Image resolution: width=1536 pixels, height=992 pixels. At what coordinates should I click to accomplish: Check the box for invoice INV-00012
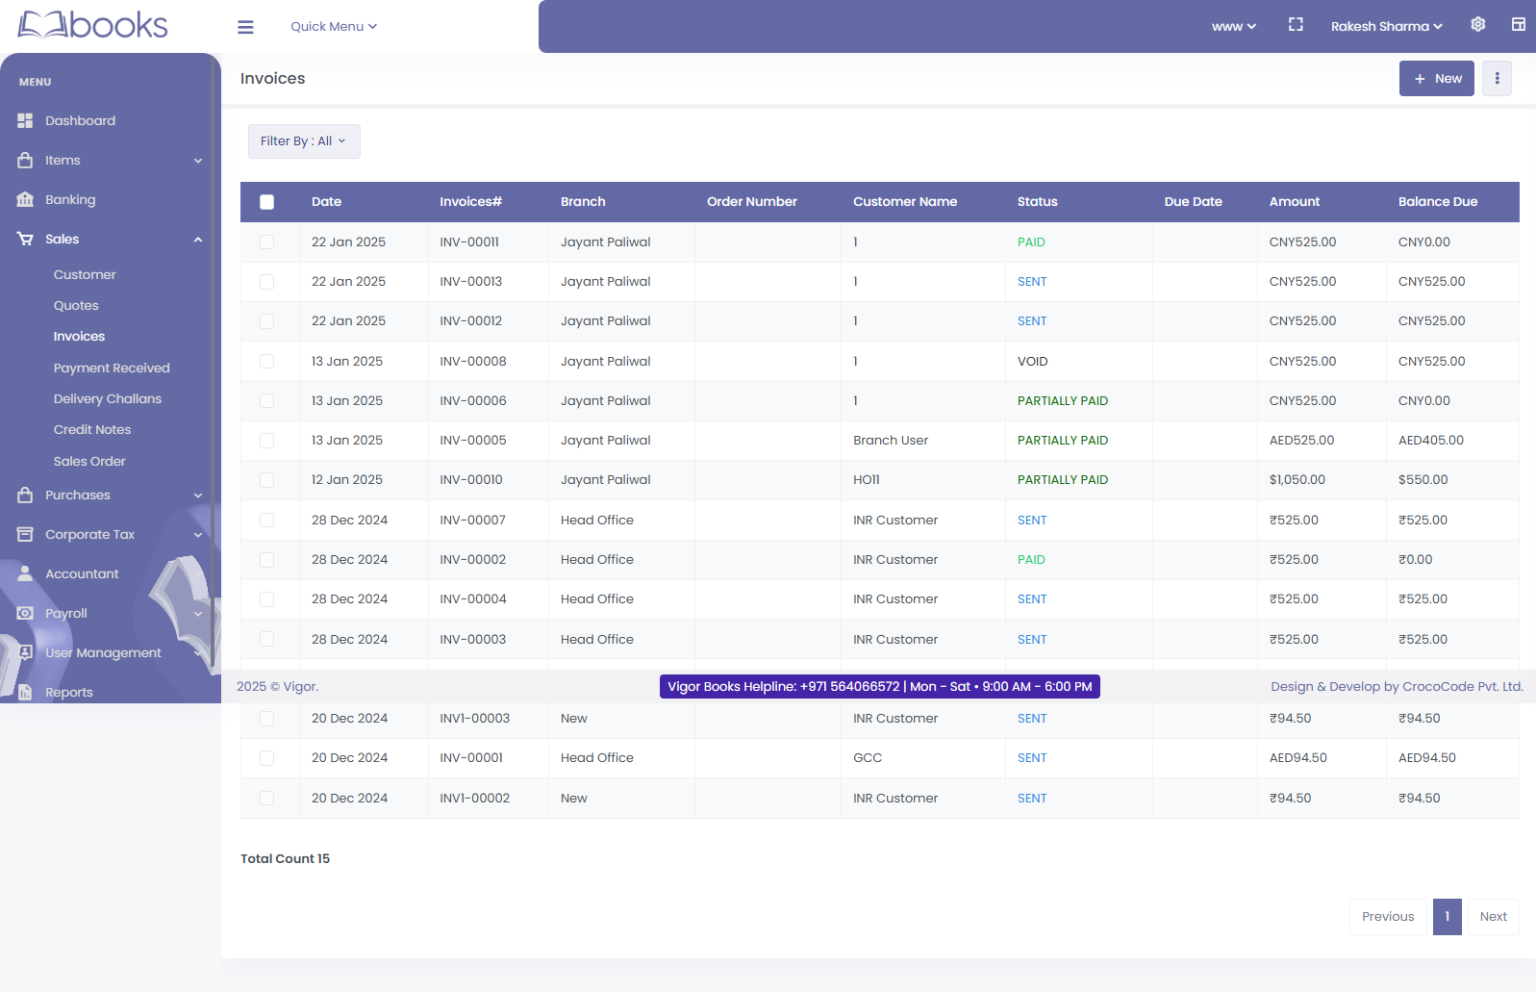coord(267,321)
